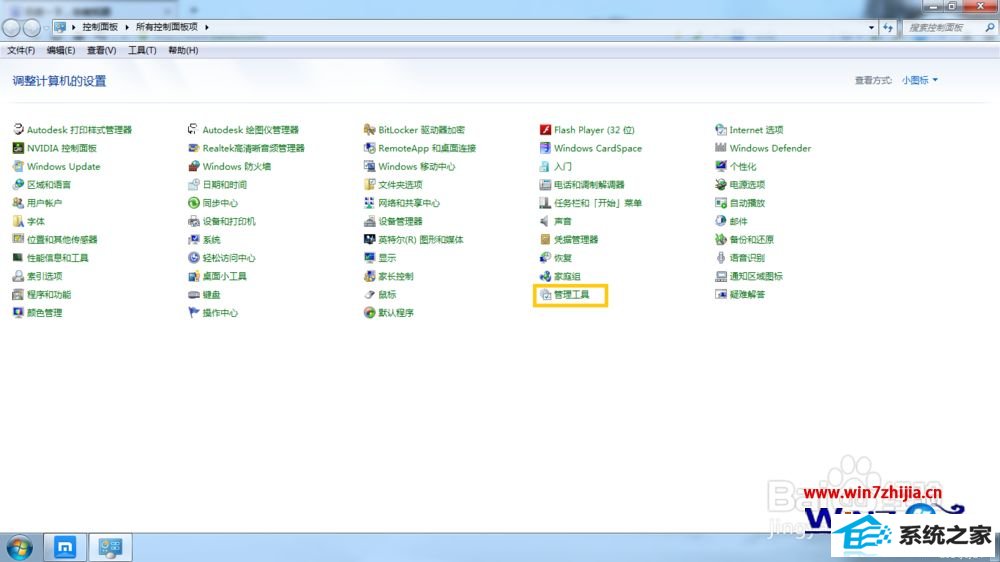1000x562 pixels.
Task: Open the Internet 选项 icon
Action: coord(721,129)
